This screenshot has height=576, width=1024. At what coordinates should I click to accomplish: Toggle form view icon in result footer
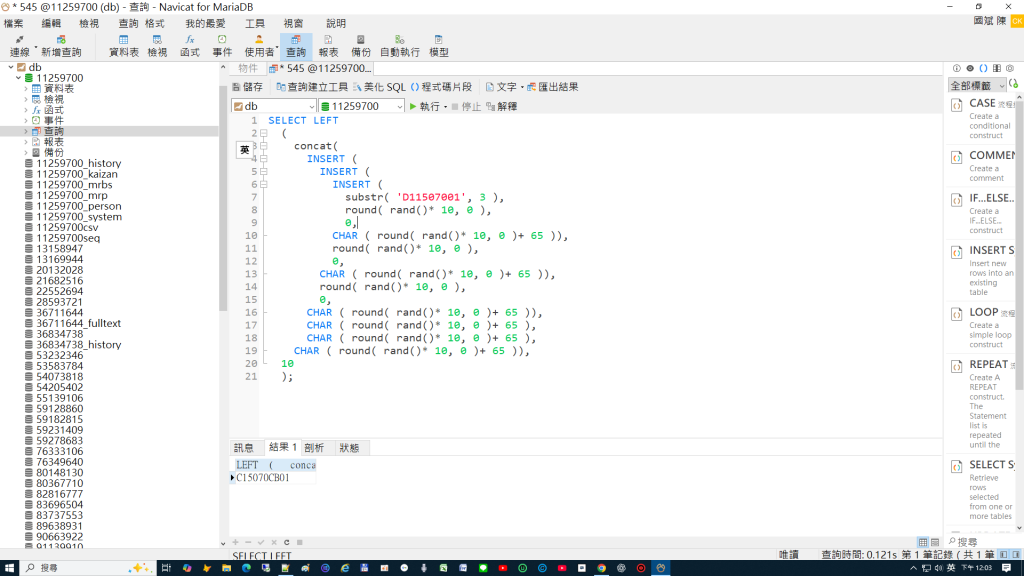point(935,542)
